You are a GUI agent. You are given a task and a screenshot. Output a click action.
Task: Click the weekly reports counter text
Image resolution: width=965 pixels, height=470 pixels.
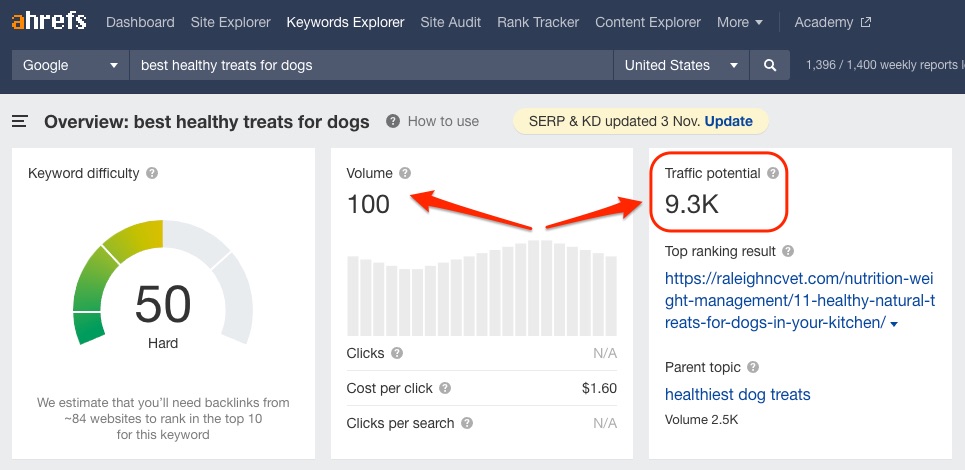(885, 65)
